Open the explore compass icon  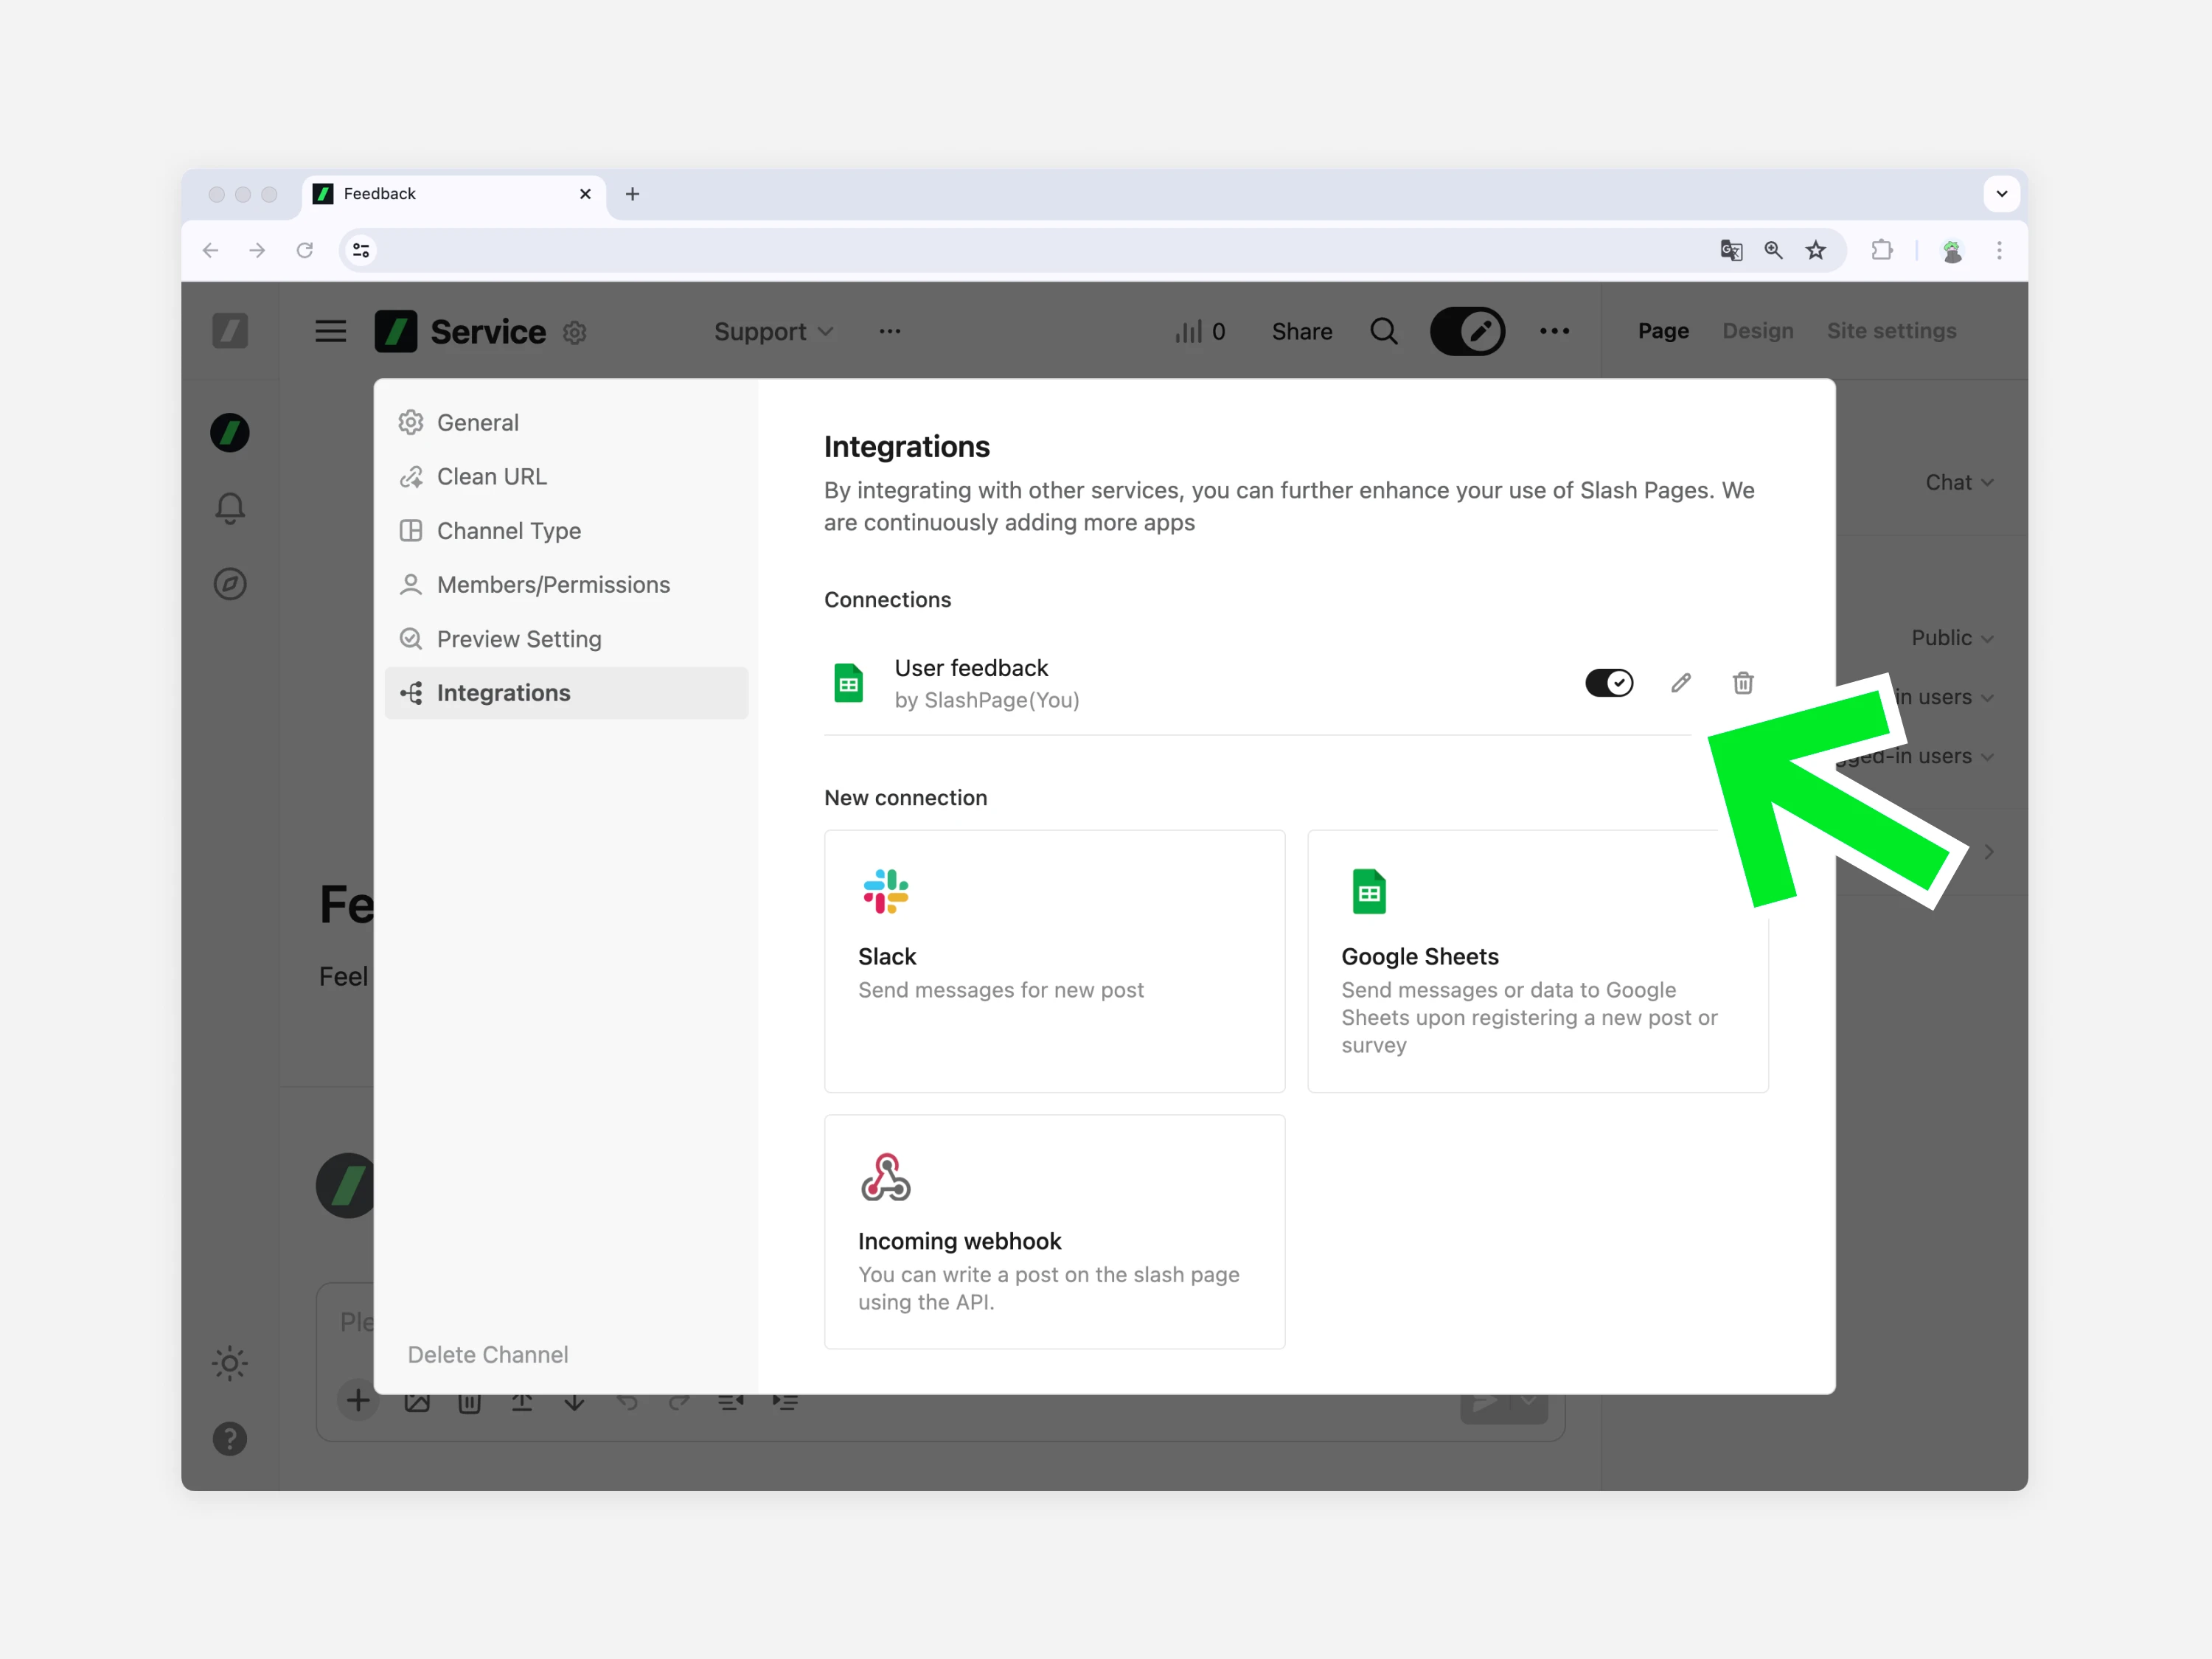pyautogui.click(x=230, y=584)
